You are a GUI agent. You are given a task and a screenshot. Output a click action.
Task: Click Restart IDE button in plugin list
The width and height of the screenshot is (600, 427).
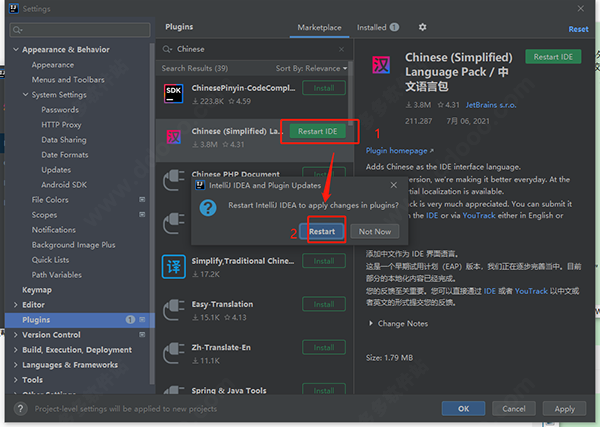click(x=318, y=131)
